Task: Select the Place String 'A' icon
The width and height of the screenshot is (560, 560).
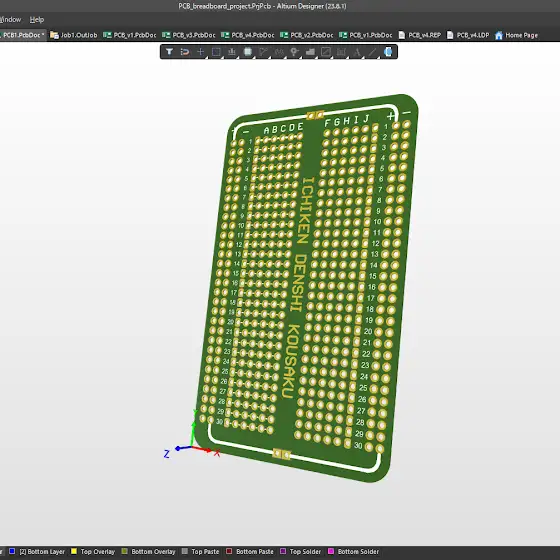Action: pyautogui.click(x=357, y=52)
